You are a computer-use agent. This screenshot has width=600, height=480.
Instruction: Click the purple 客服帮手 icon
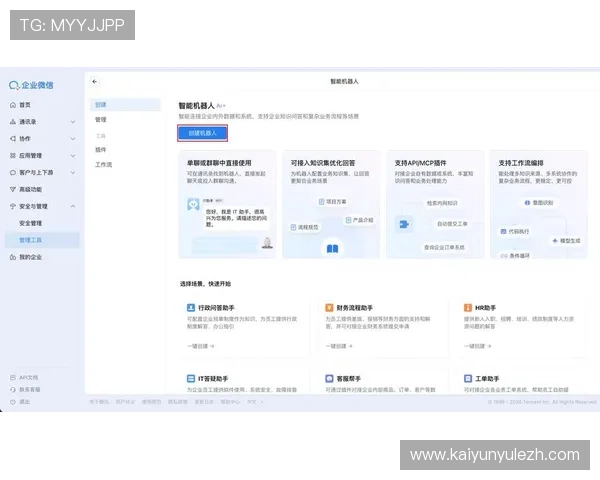tap(329, 379)
